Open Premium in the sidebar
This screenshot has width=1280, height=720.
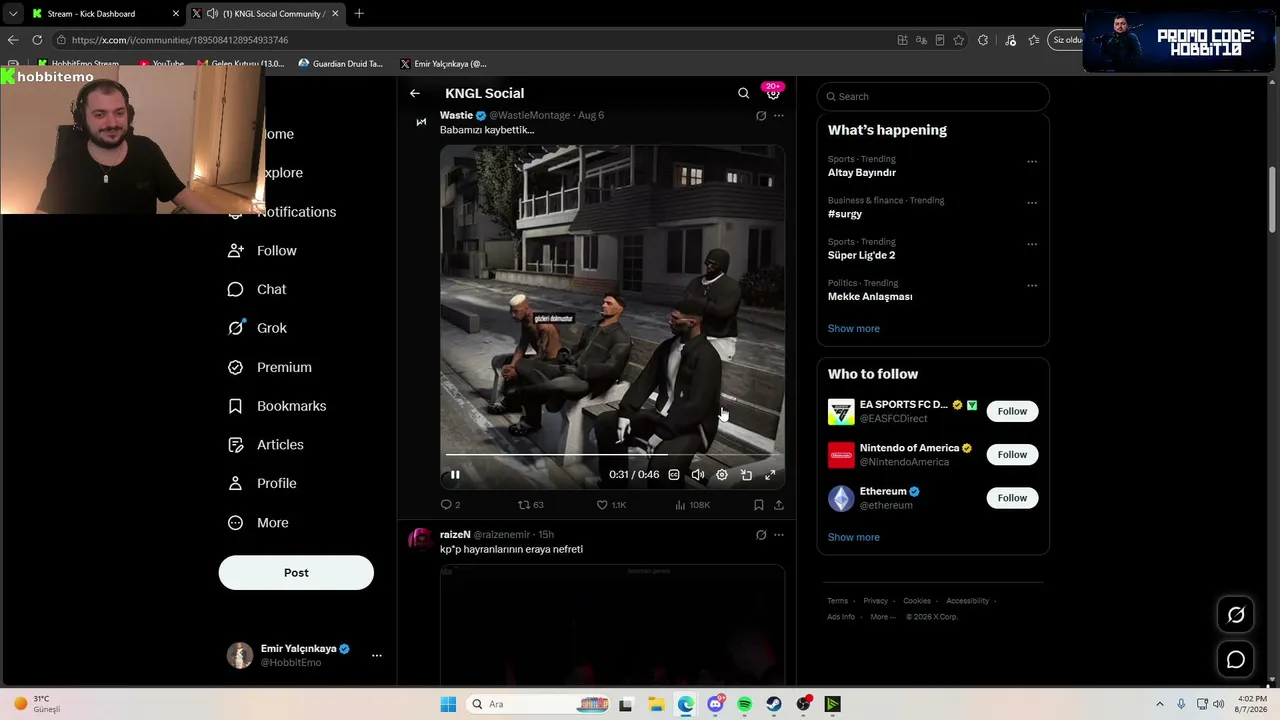(x=270, y=367)
